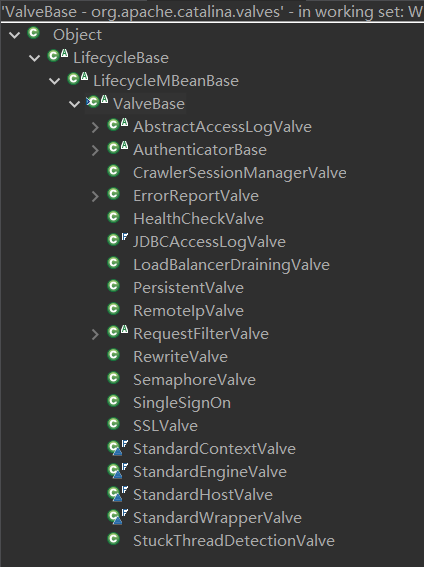Screen dimensions: 424x567
Task: Collapse the LifecycleBase node chevron
Action: click(x=34, y=58)
